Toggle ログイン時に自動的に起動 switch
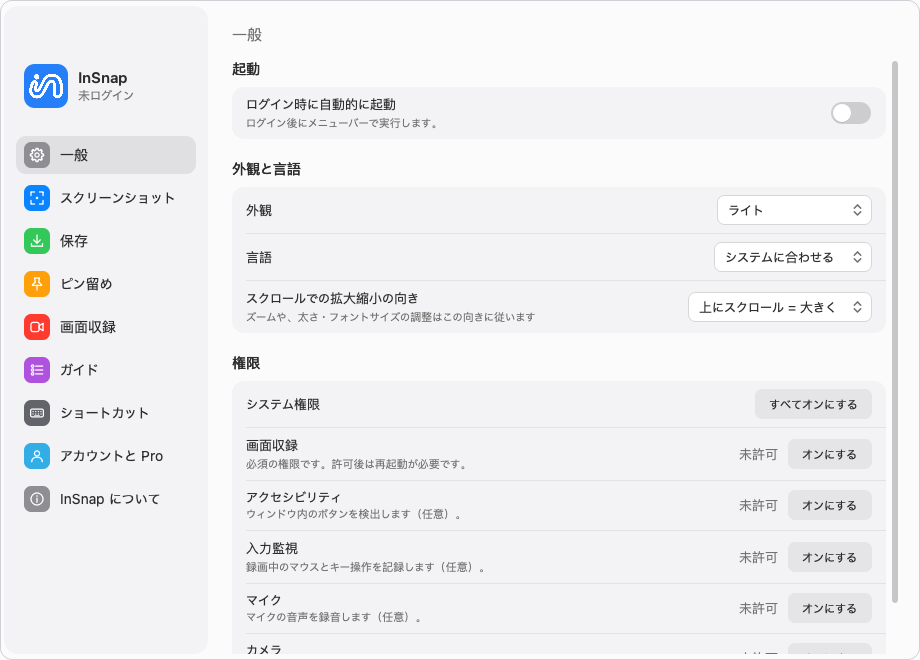Image resolution: width=920 pixels, height=660 pixels. 851,113
